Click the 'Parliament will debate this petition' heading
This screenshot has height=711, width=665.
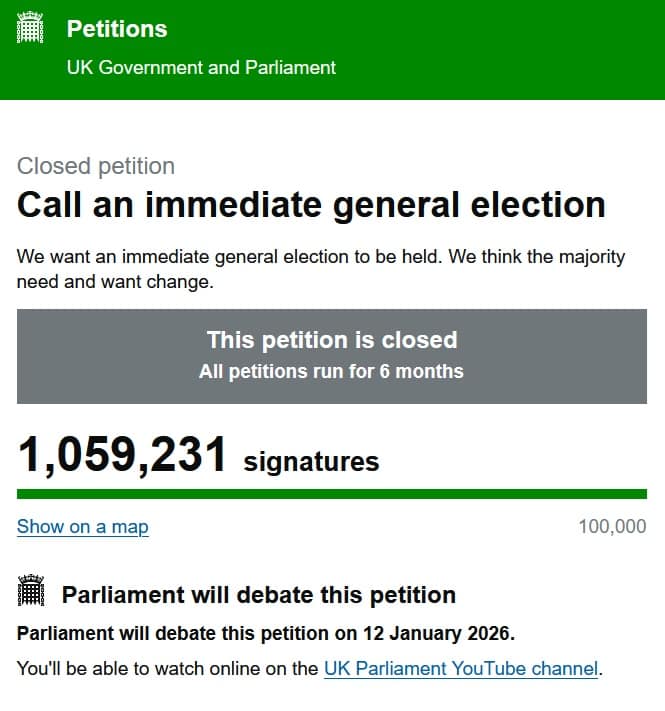[x=258, y=595]
